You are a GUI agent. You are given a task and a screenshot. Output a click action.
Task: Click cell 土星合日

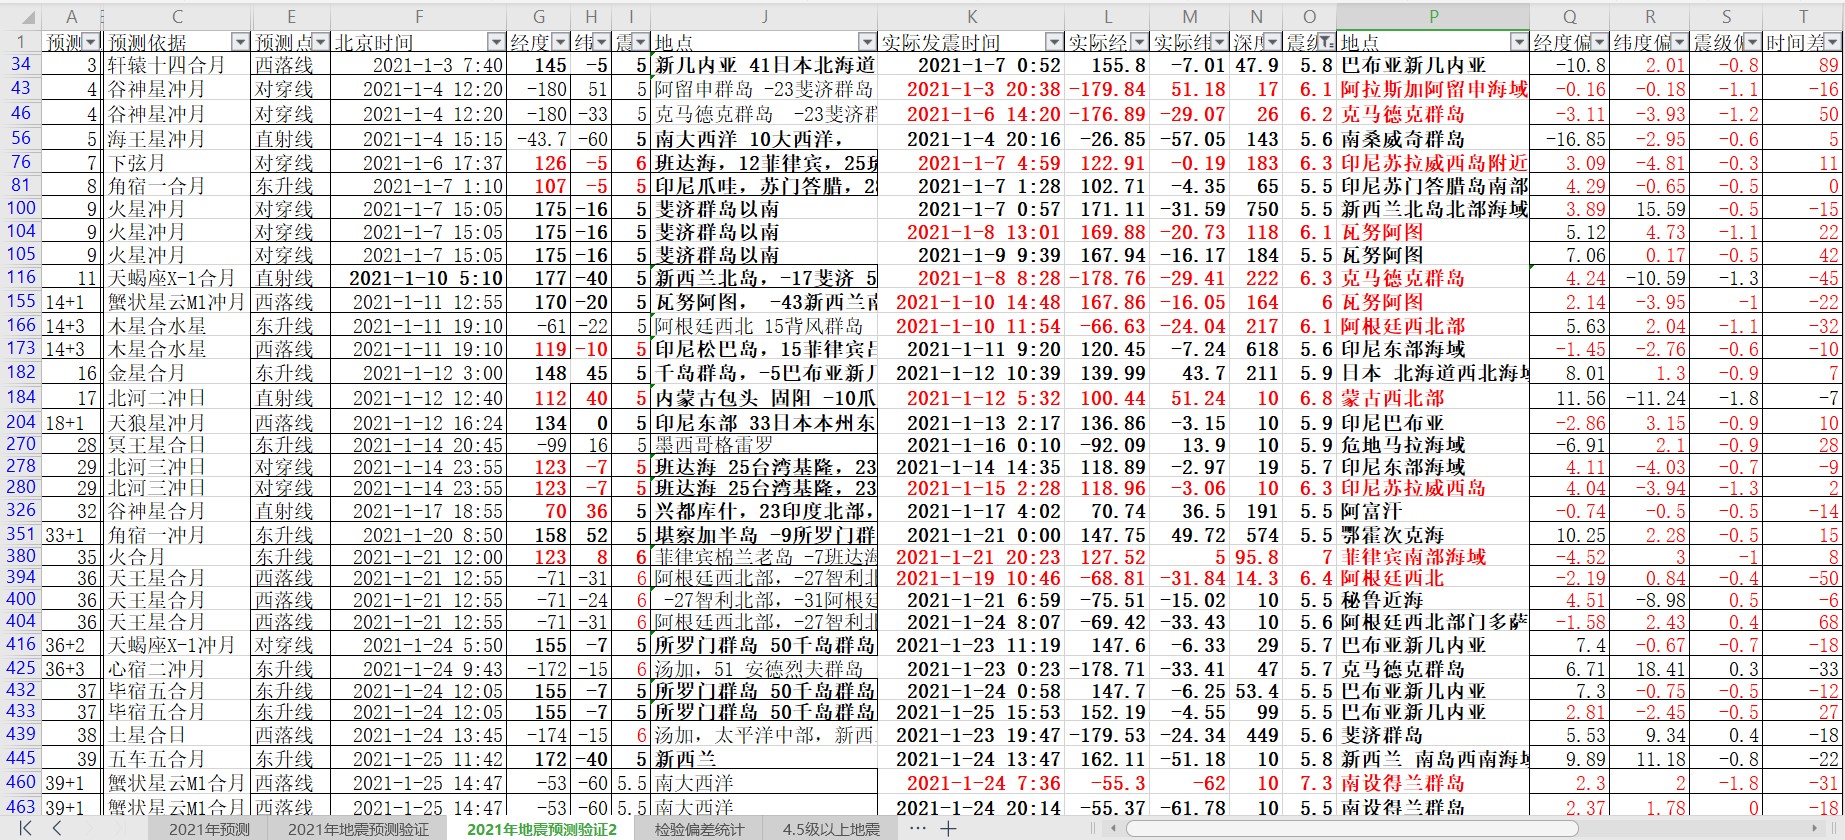click(x=177, y=735)
